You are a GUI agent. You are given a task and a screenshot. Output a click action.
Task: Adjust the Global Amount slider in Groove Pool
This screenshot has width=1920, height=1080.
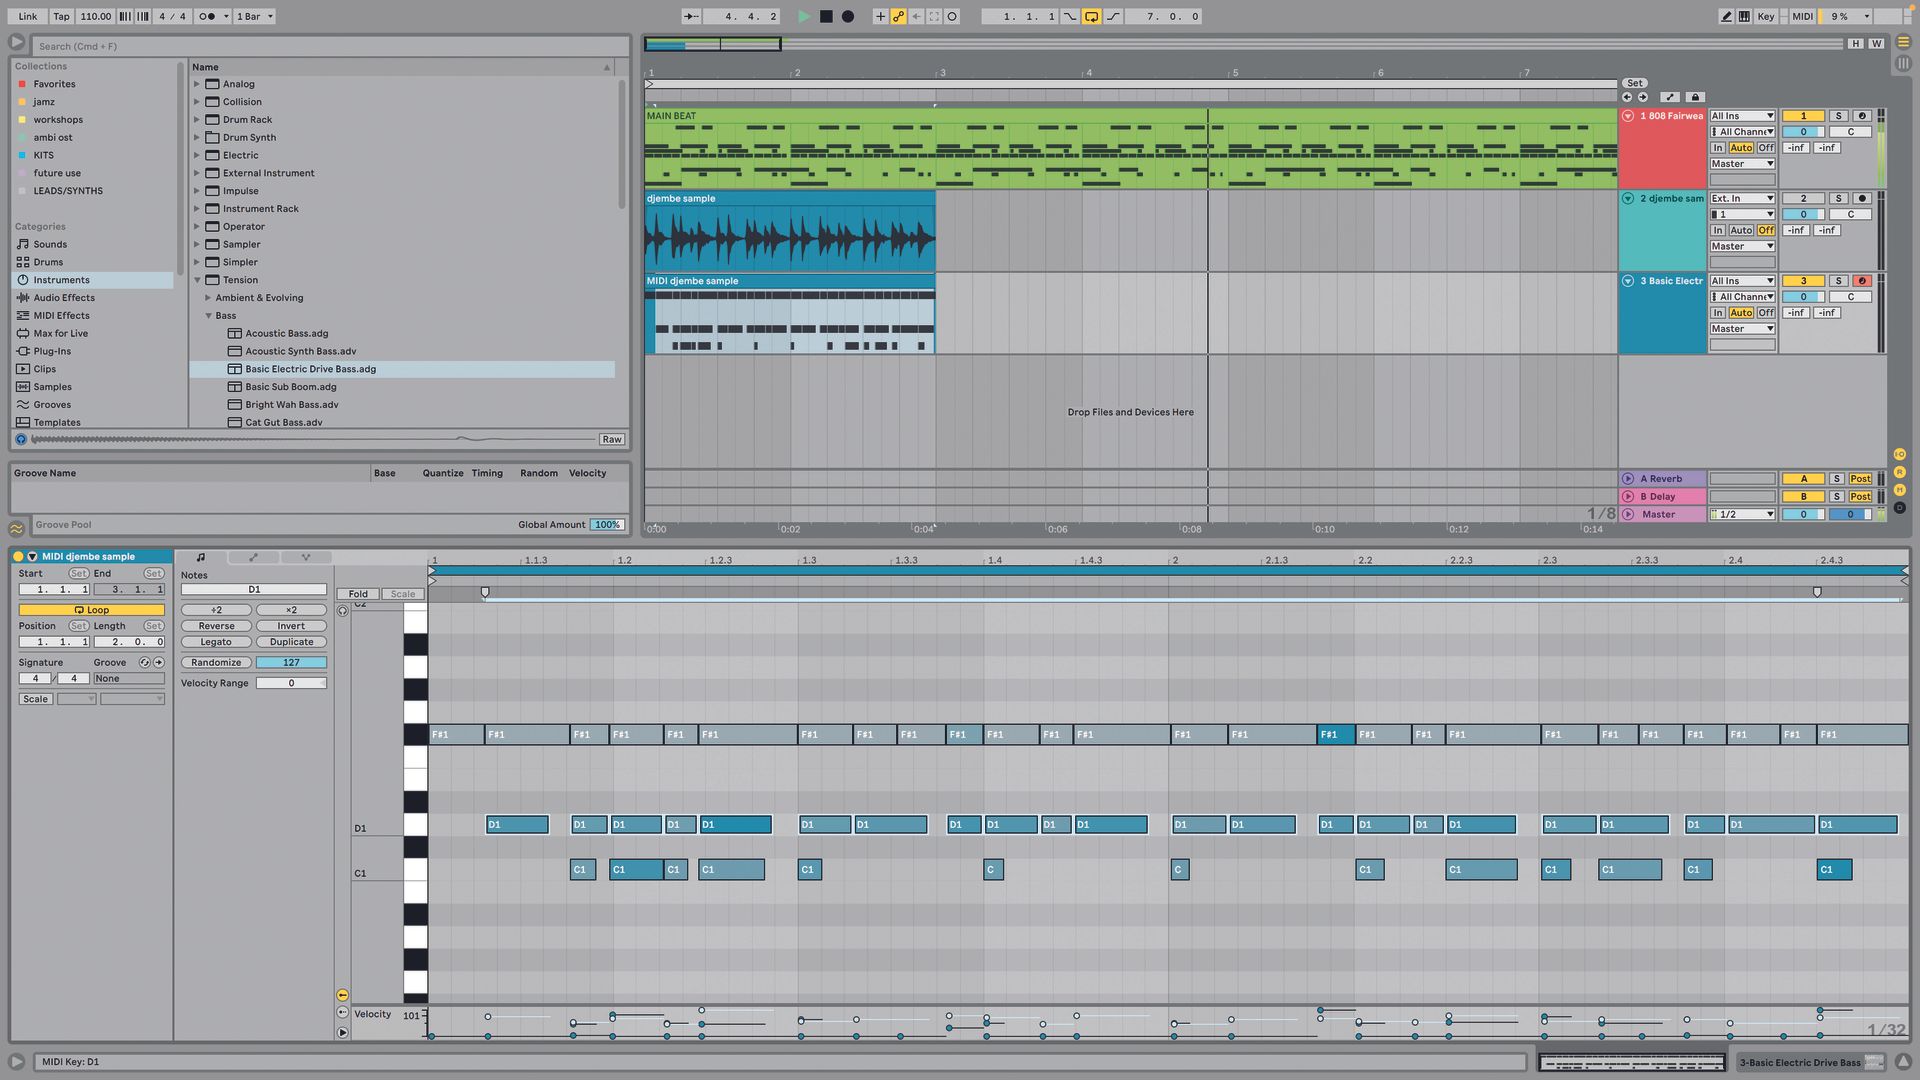pyautogui.click(x=607, y=524)
